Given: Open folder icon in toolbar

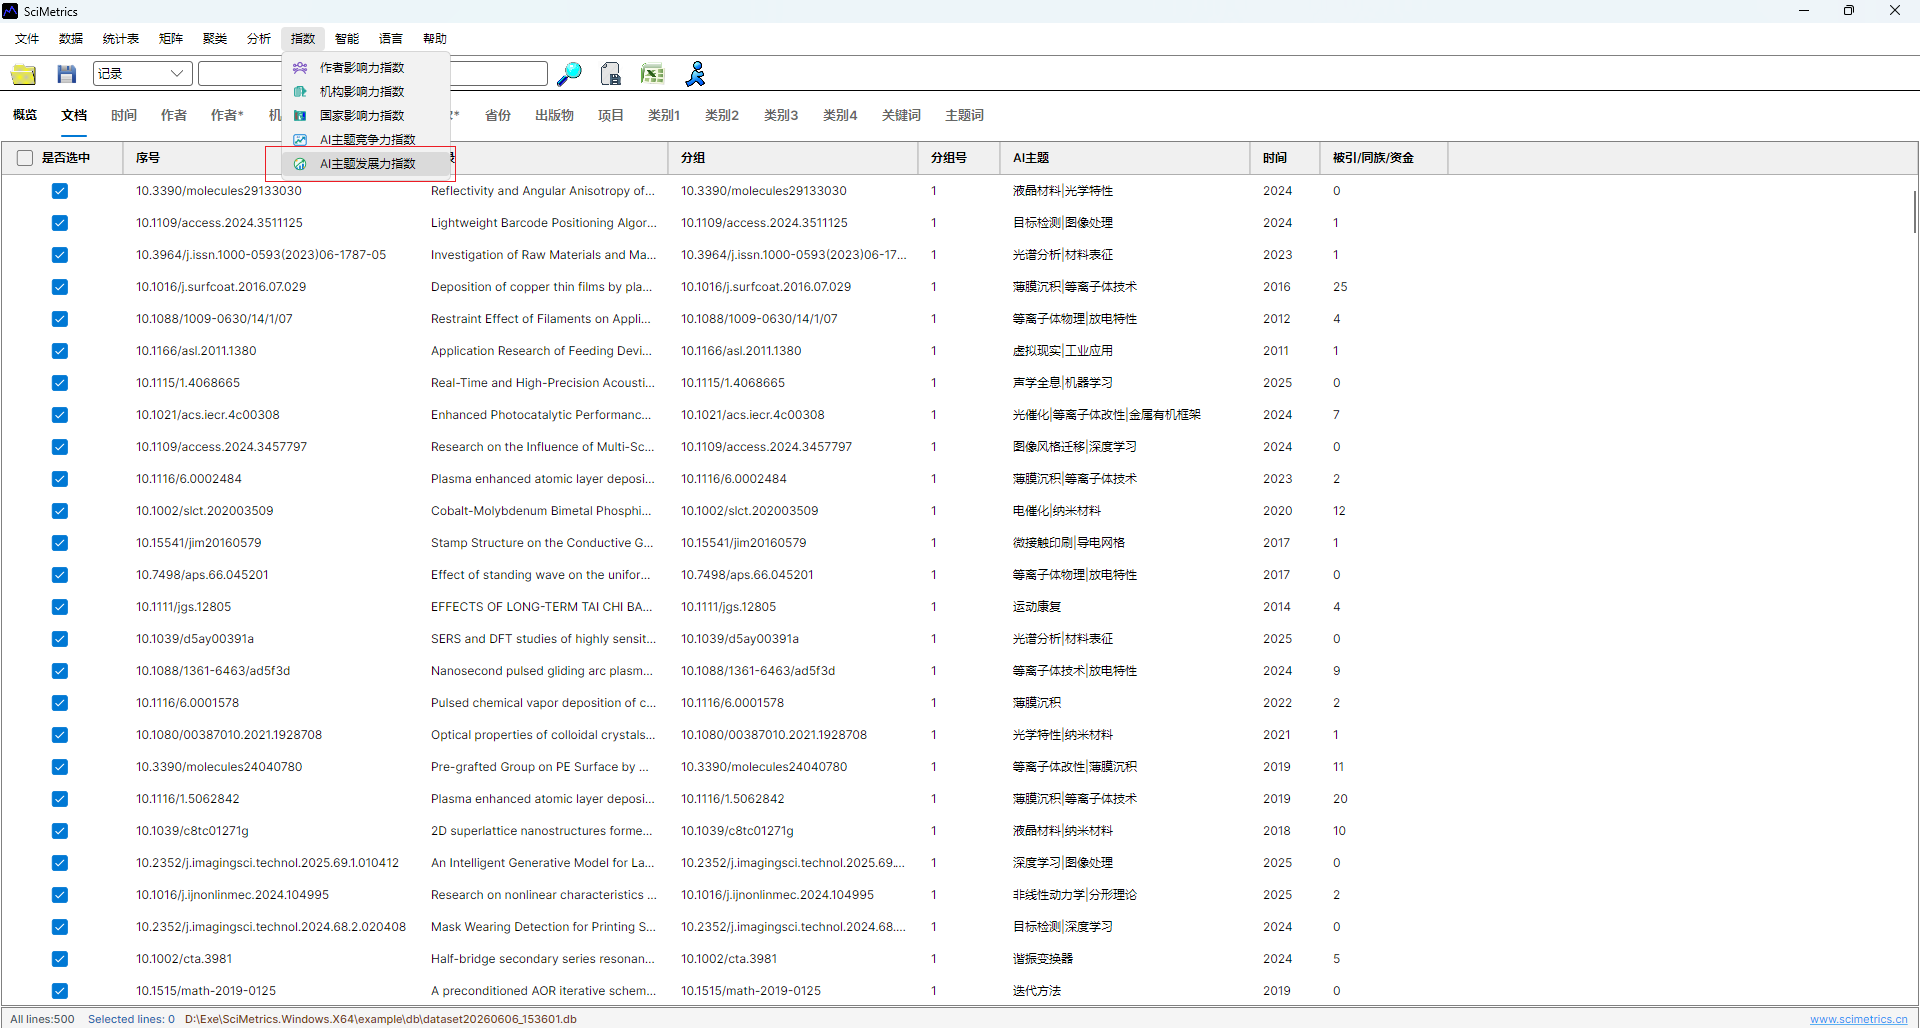Looking at the screenshot, I should 24,74.
